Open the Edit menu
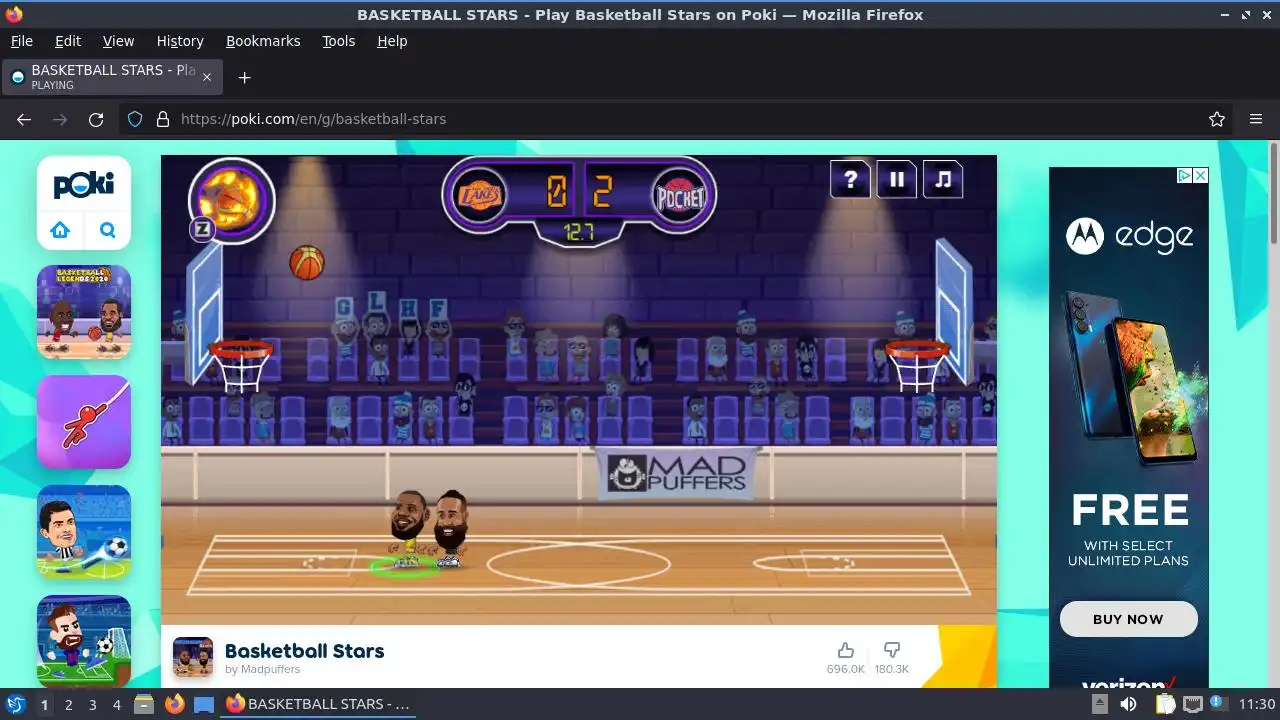The image size is (1280, 720). click(x=68, y=41)
